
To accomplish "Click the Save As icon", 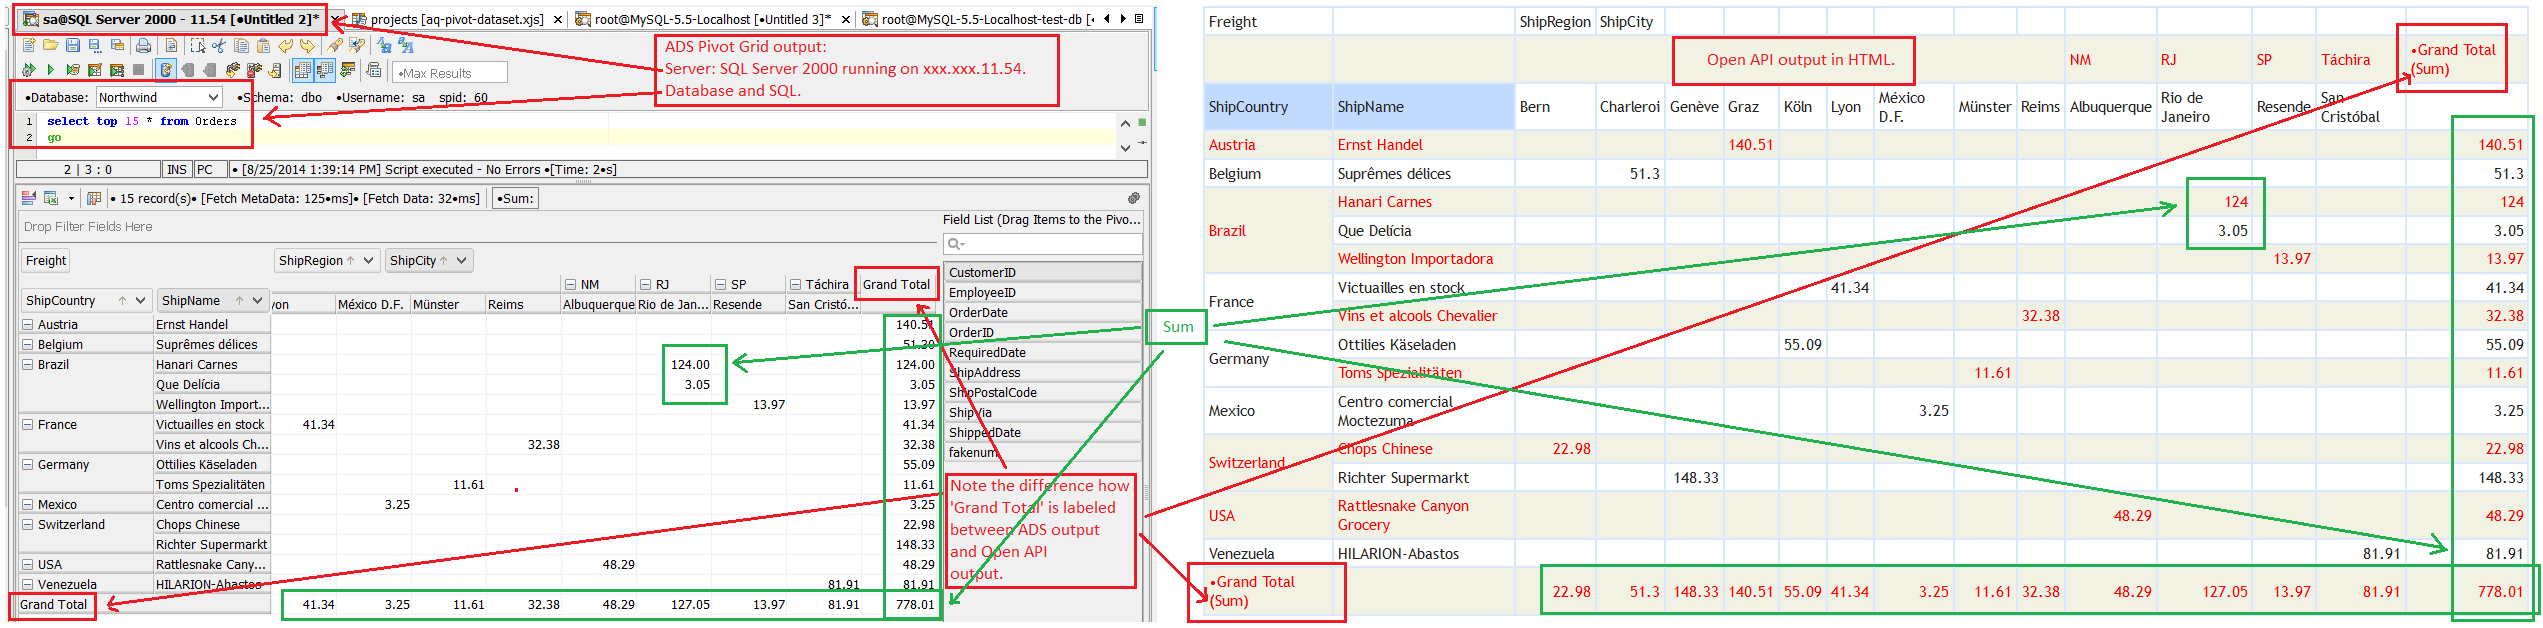I will coord(95,45).
